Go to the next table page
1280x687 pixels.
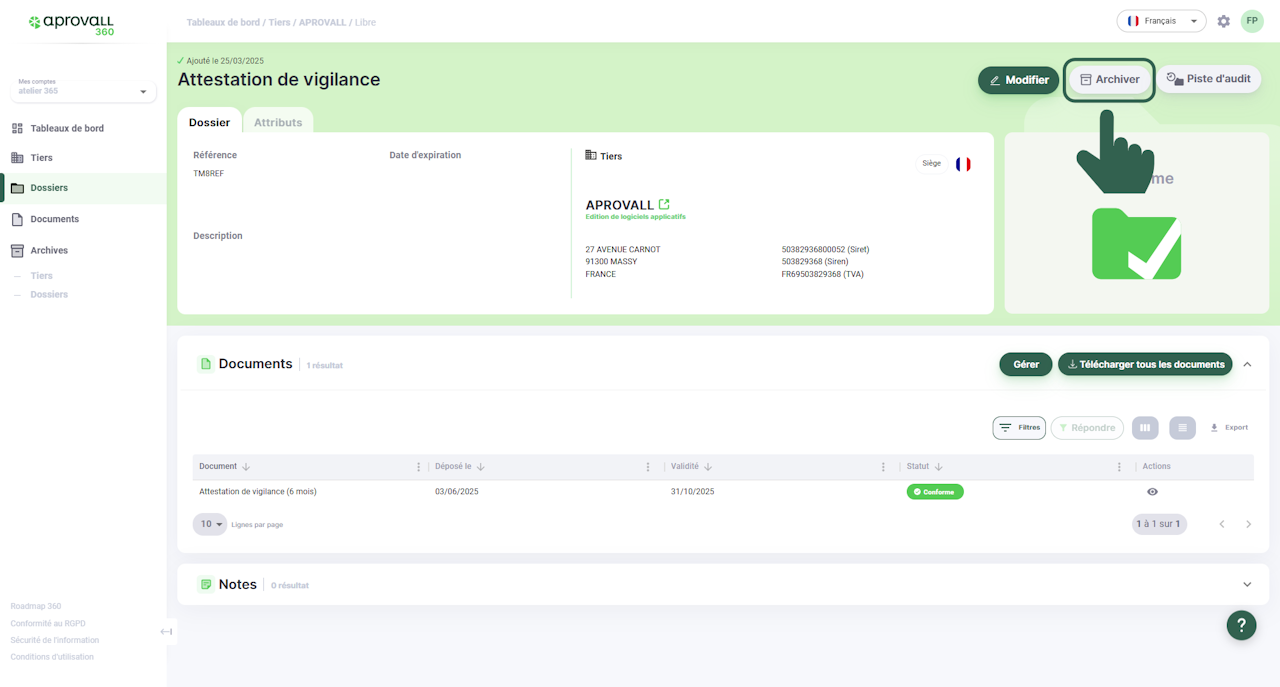[x=1248, y=524]
